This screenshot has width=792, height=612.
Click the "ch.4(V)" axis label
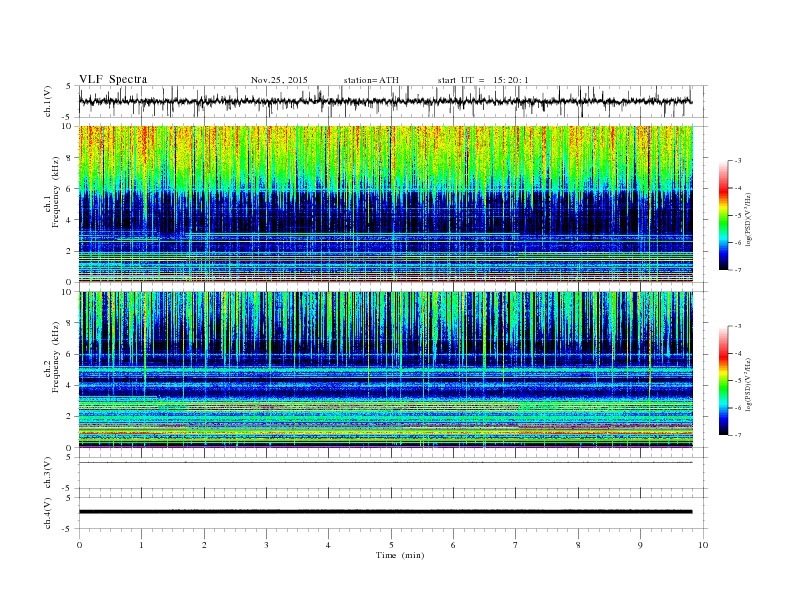[x=48, y=513]
